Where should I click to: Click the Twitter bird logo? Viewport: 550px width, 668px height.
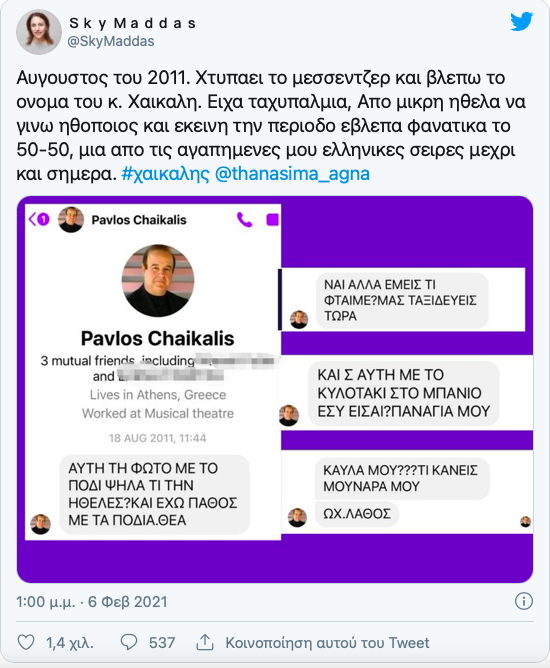point(521,21)
